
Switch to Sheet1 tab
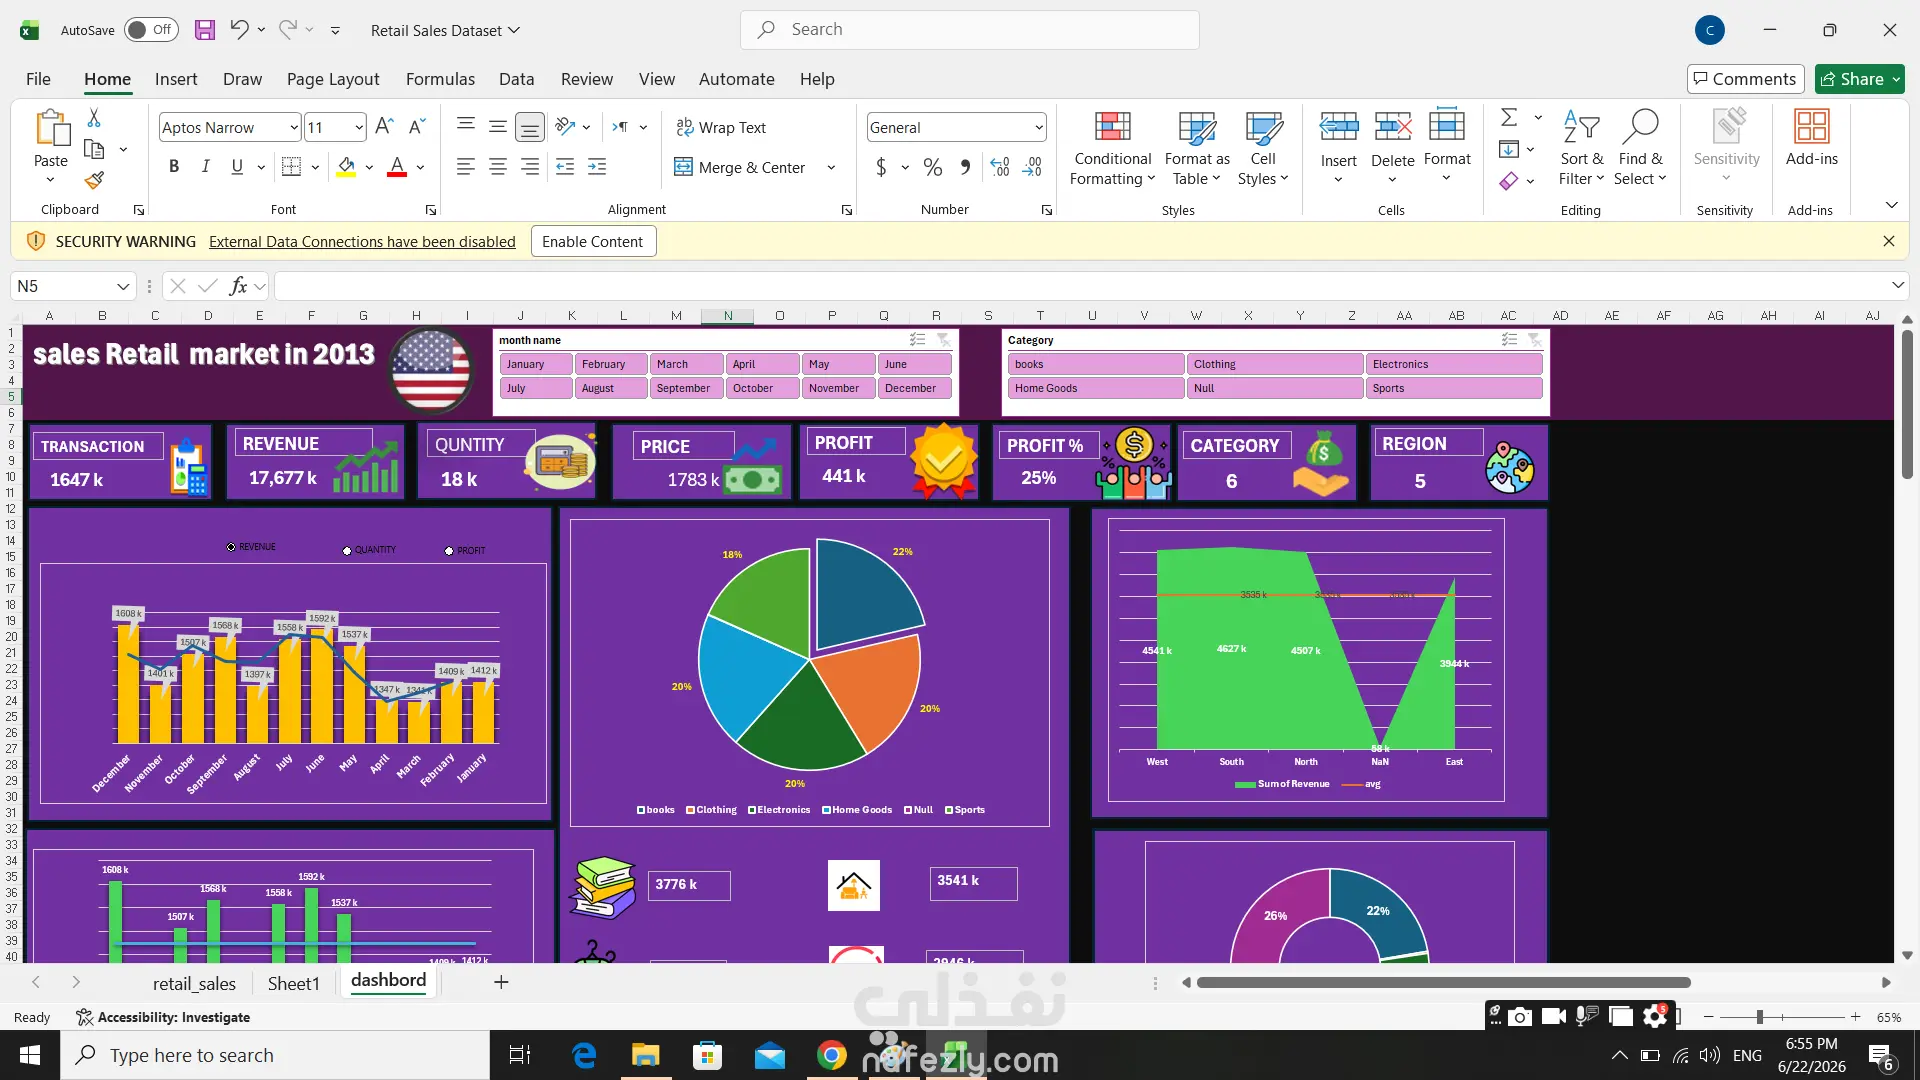[x=294, y=983]
